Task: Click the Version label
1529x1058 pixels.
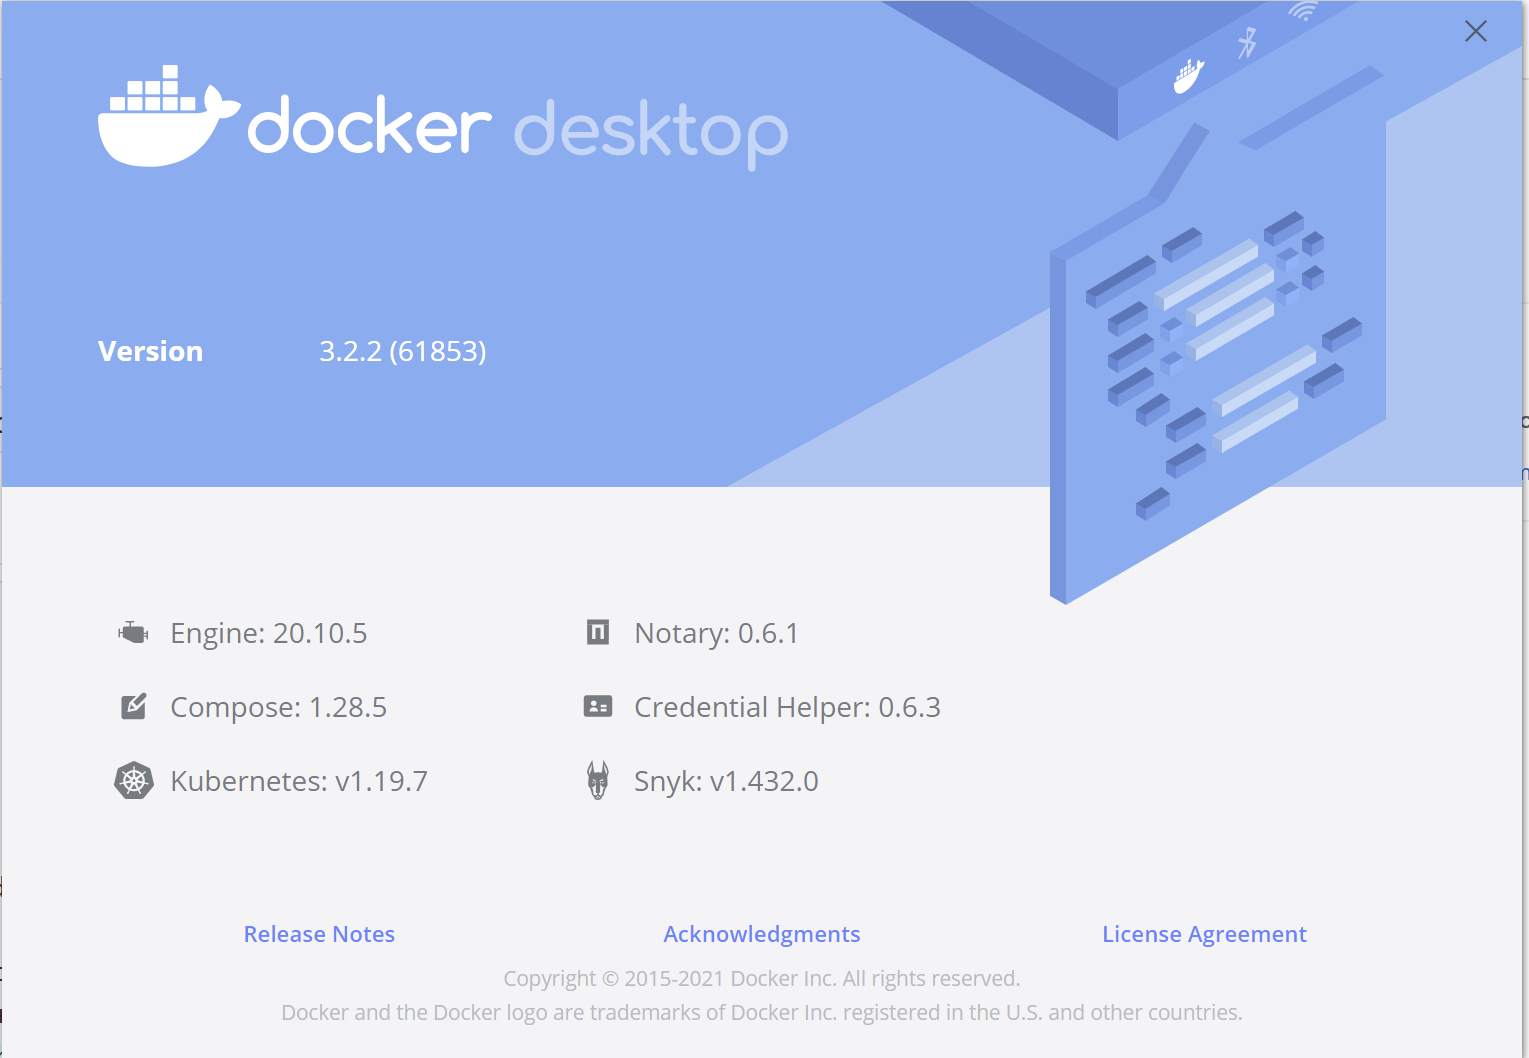Action: [150, 351]
